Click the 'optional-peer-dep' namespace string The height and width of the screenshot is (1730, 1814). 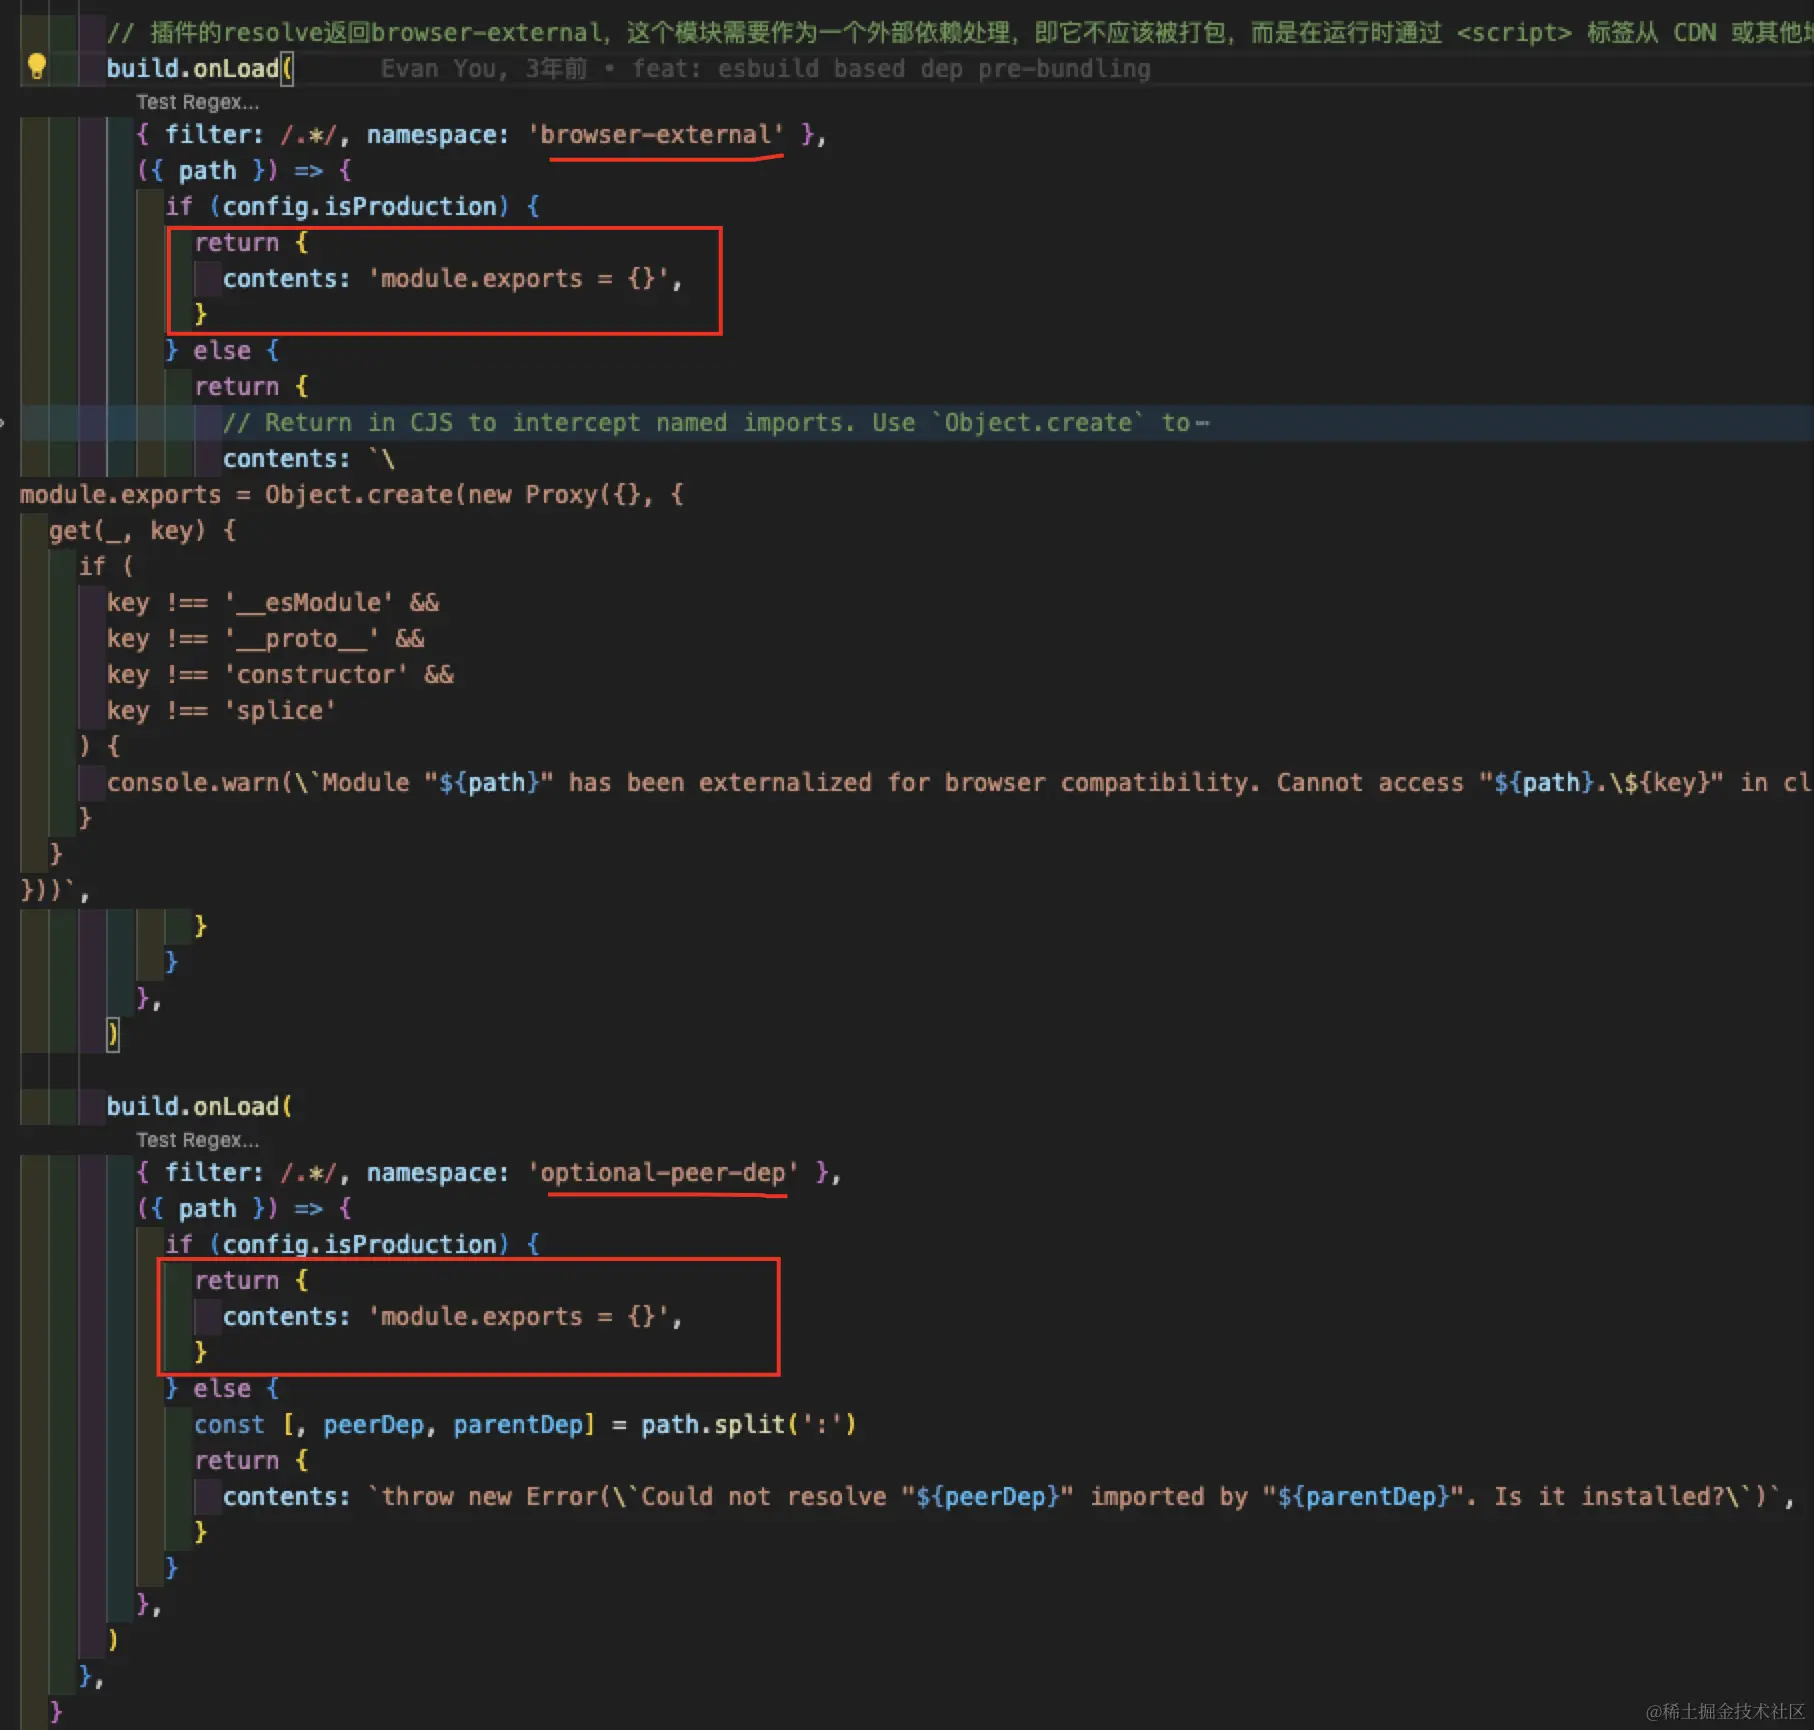663,1173
